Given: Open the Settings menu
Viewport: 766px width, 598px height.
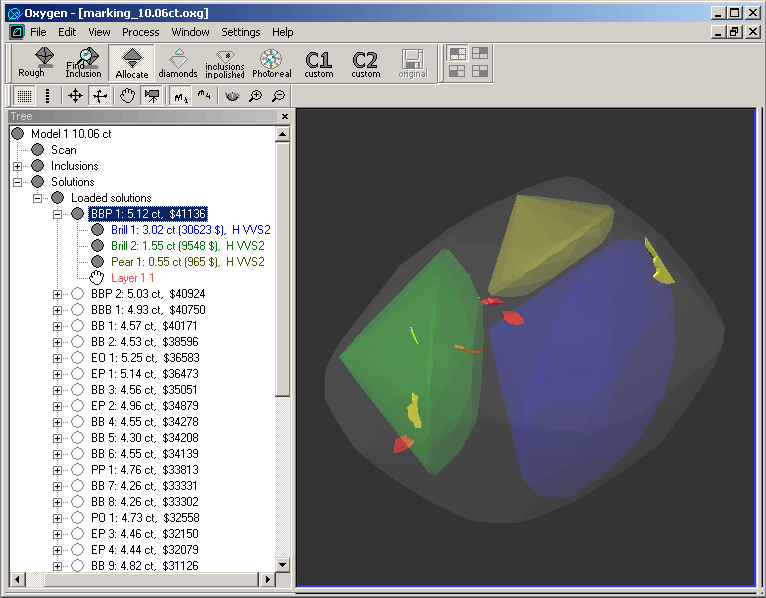Looking at the screenshot, I should click(240, 32).
